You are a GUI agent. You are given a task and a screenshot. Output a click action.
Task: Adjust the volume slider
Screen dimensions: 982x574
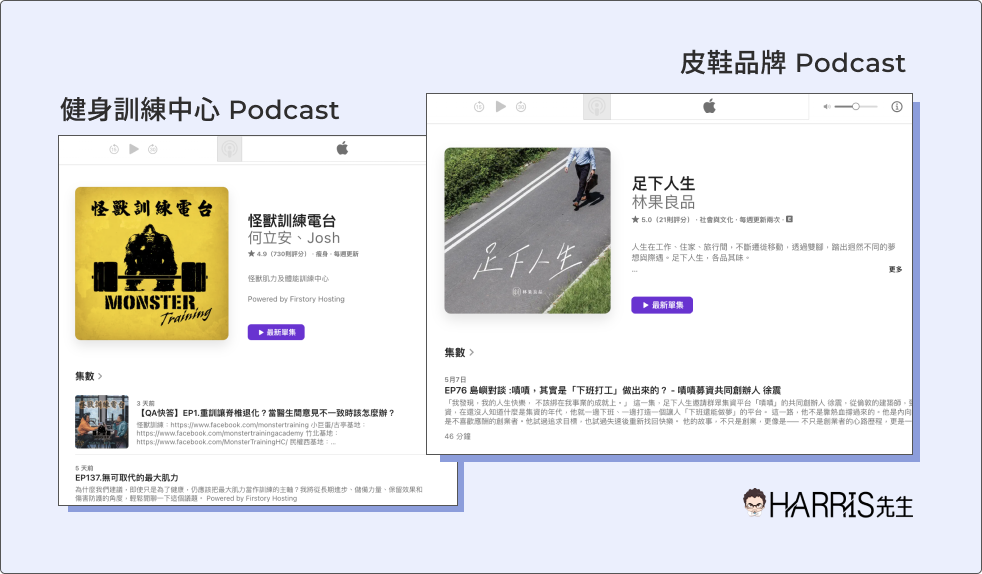[855, 107]
